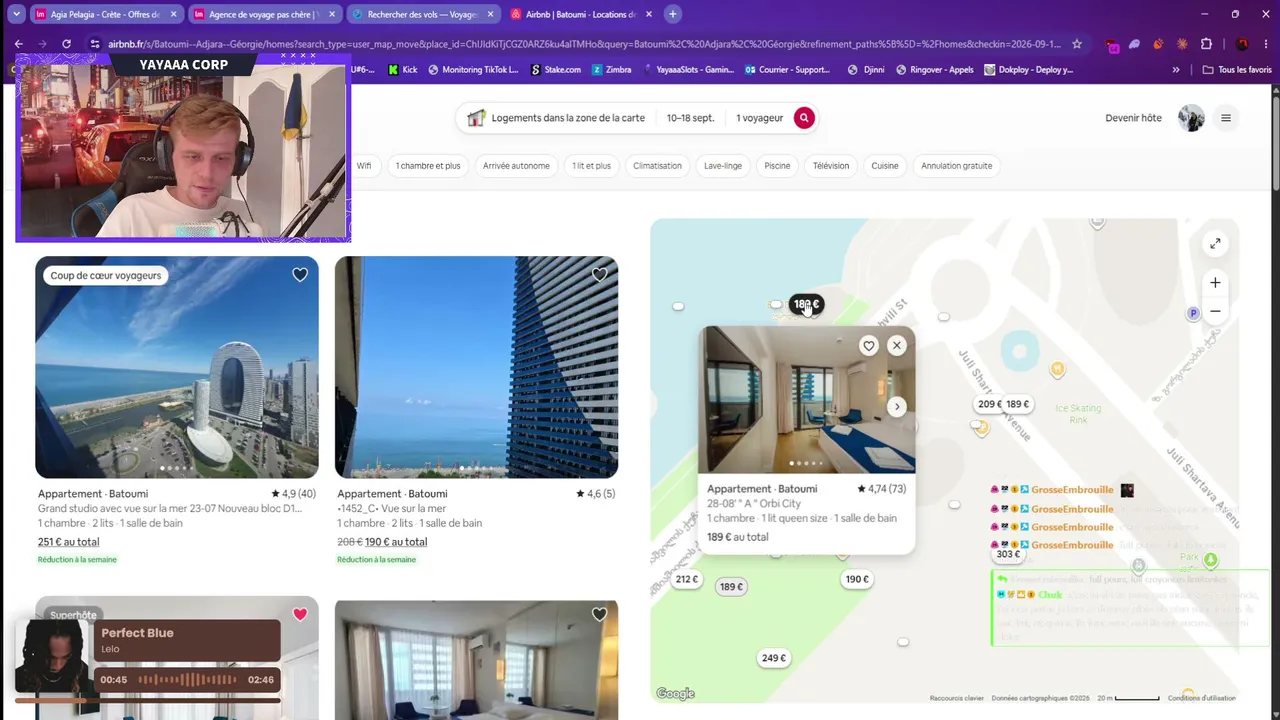Switch to the Agia Pelagia tab
Image resolution: width=1280 pixels, height=720 pixels.
(x=105, y=14)
